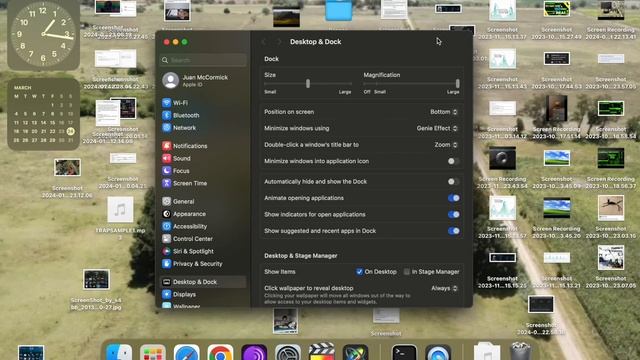Image resolution: width=640 pixels, height=360 pixels.
Task: Click System Settings icon in the Dock
Action: coord(288,353)
